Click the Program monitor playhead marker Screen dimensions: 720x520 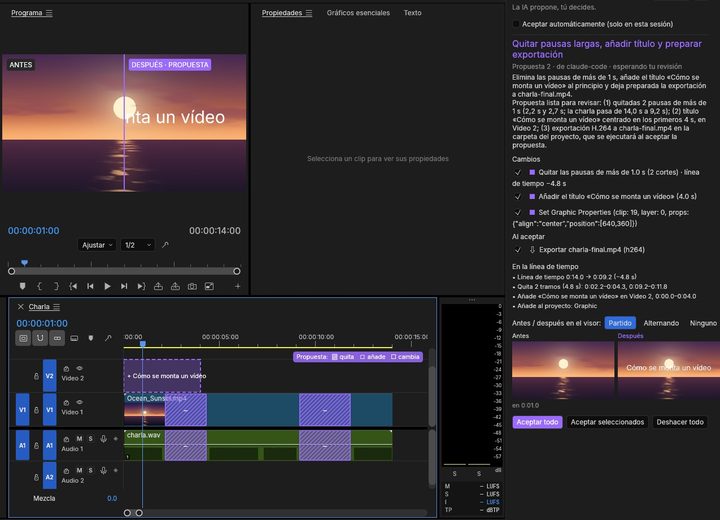tap(24, 263)
